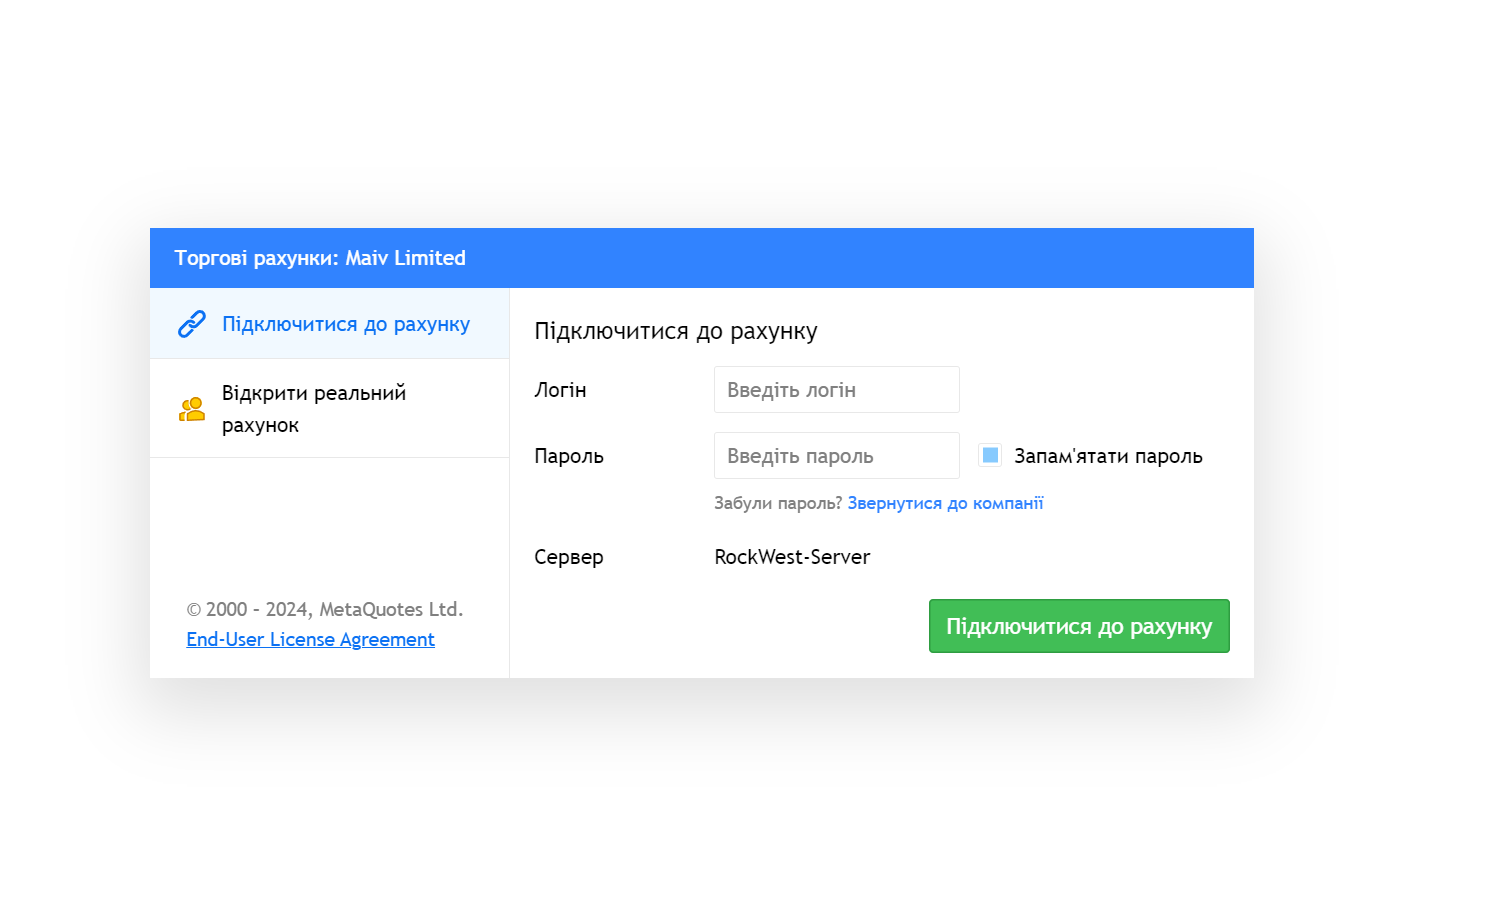Click the 'Забули пароль?' hint text
Image resolution: width=1487 pixels, height=914 pixels.
point(778,503)
